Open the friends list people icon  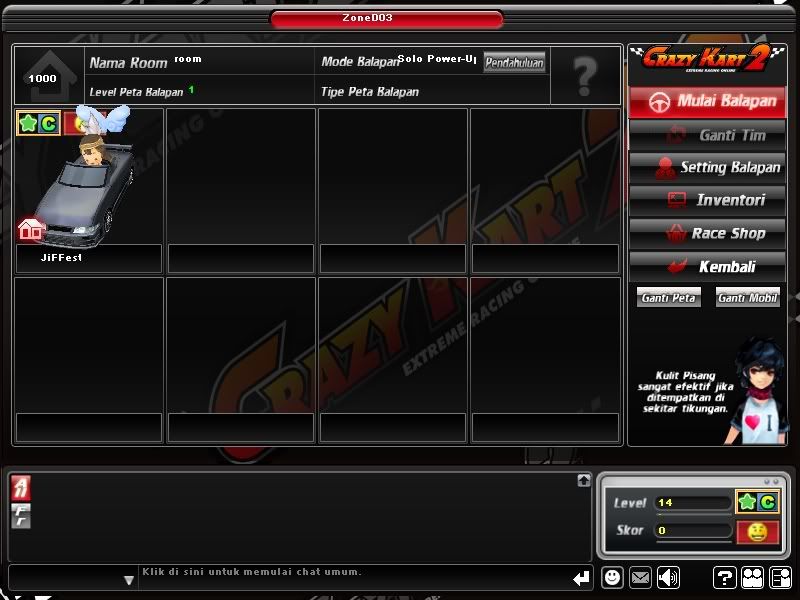(x=753, y=578)
